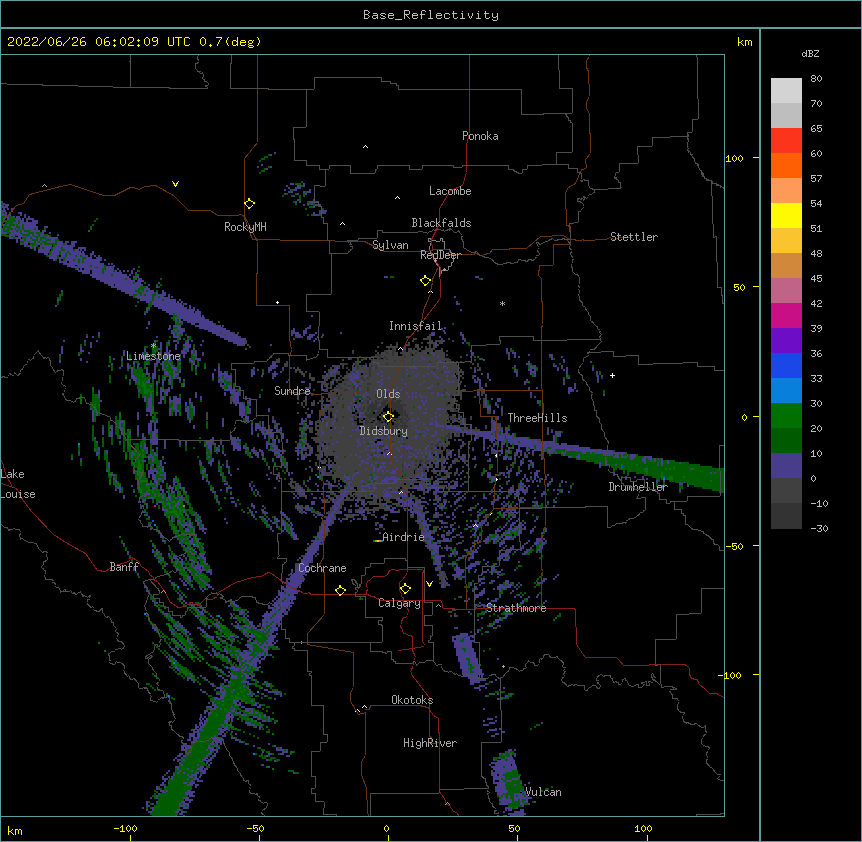Click the -30 value on the dBZ scale
Screen dimensions: 862x842
click(x=819, y=529)
